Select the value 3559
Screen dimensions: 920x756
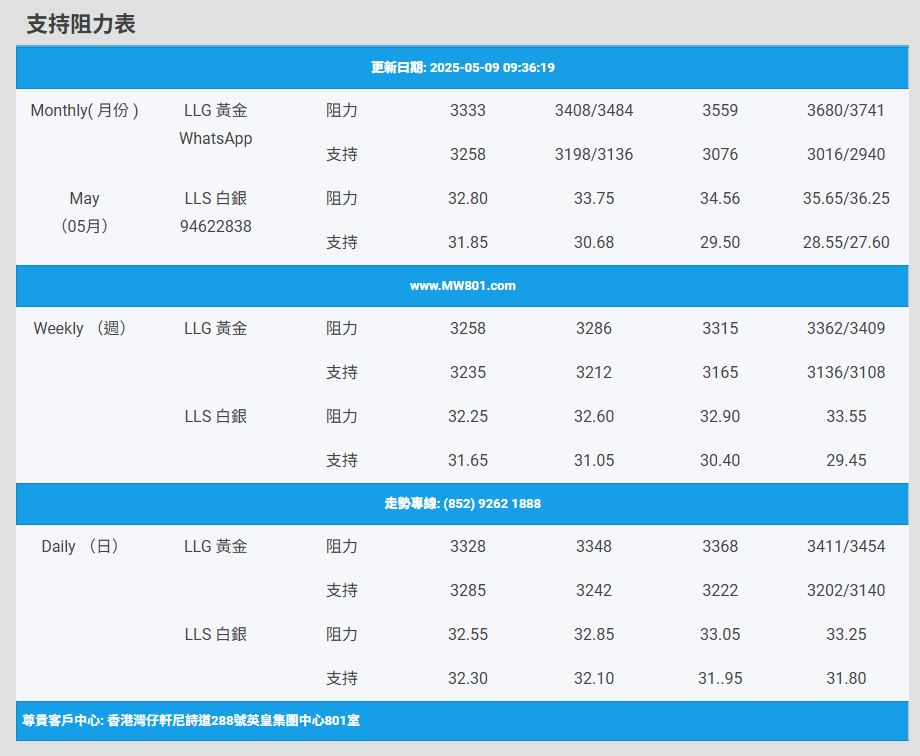click(x=720, y=110)
